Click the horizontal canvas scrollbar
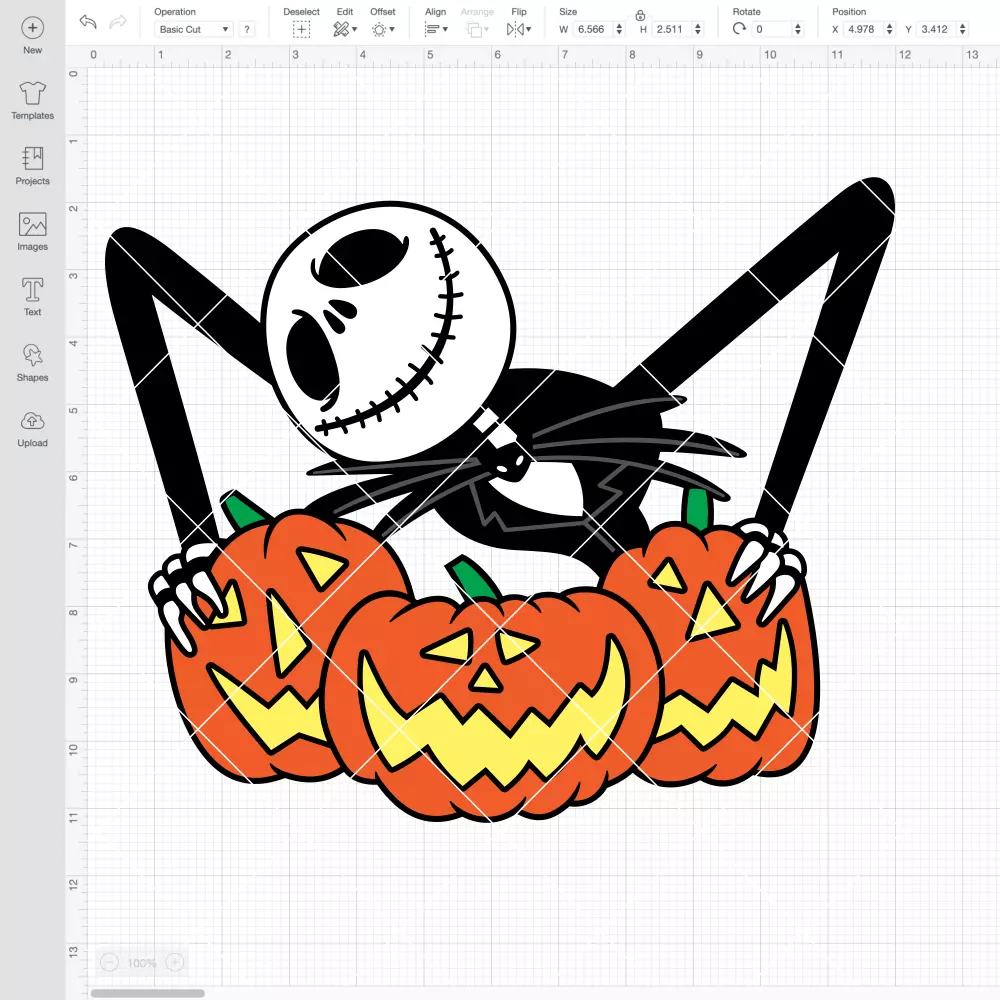Screen dimensions: 1000x1000 coord(147,993)
